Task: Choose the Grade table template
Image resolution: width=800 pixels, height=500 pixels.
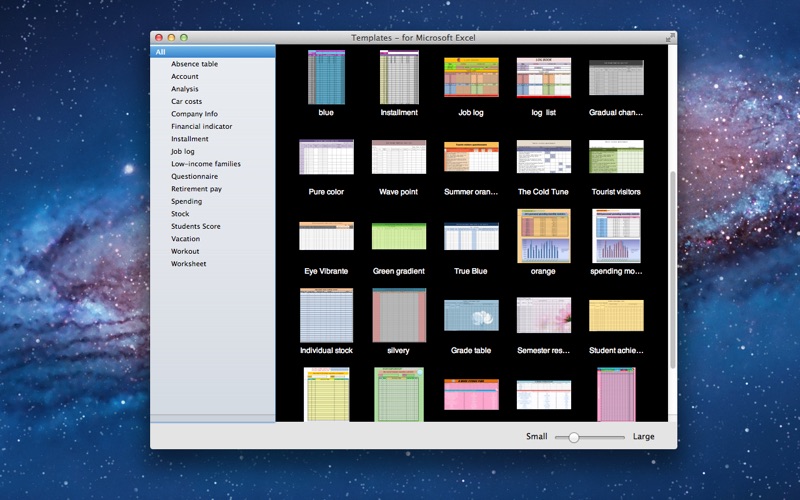Action: pyautogui.click(x=471, y=315)
